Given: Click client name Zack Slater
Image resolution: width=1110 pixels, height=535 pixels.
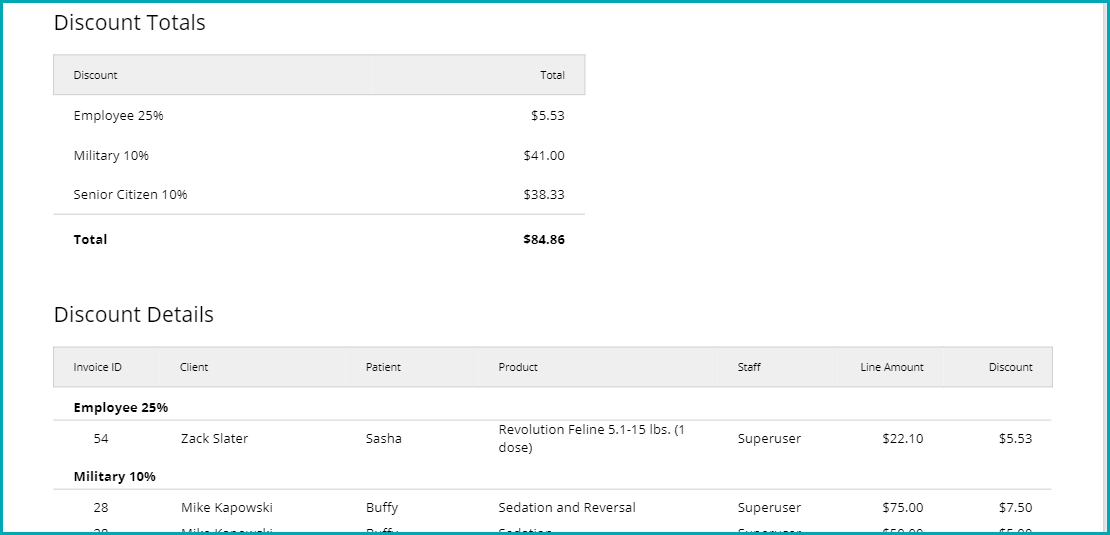Looking at the screenshot, I should (214, 439).
